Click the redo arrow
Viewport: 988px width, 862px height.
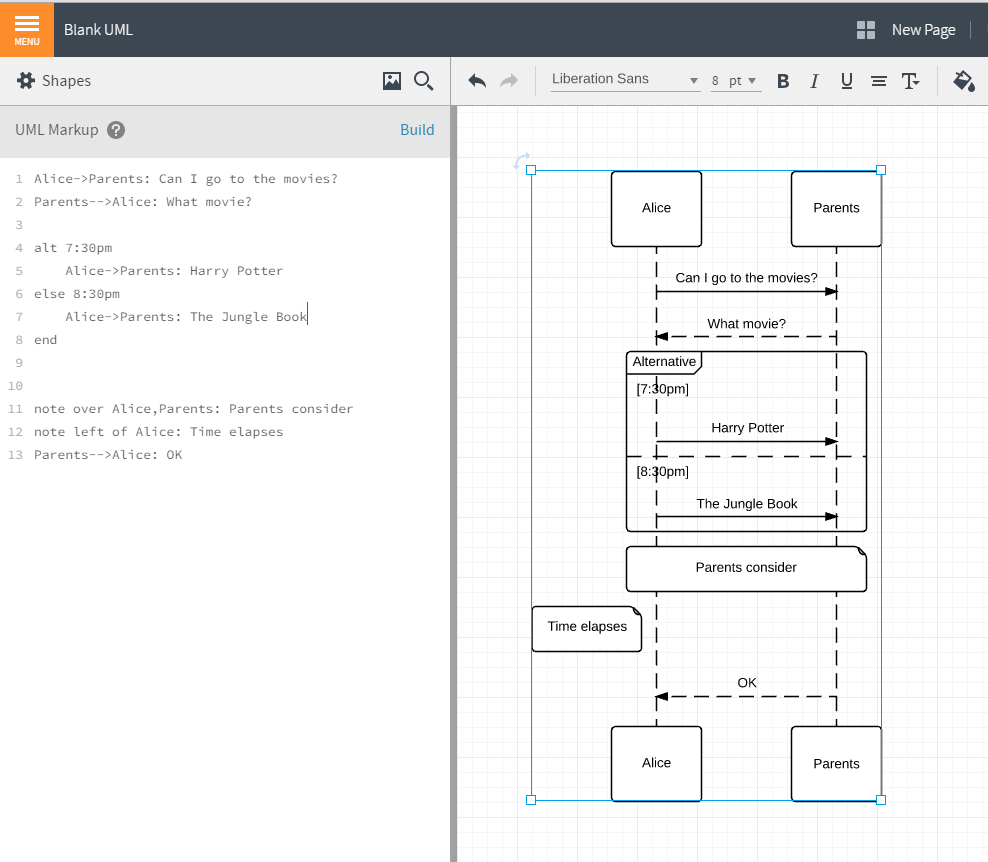point(509,81)
